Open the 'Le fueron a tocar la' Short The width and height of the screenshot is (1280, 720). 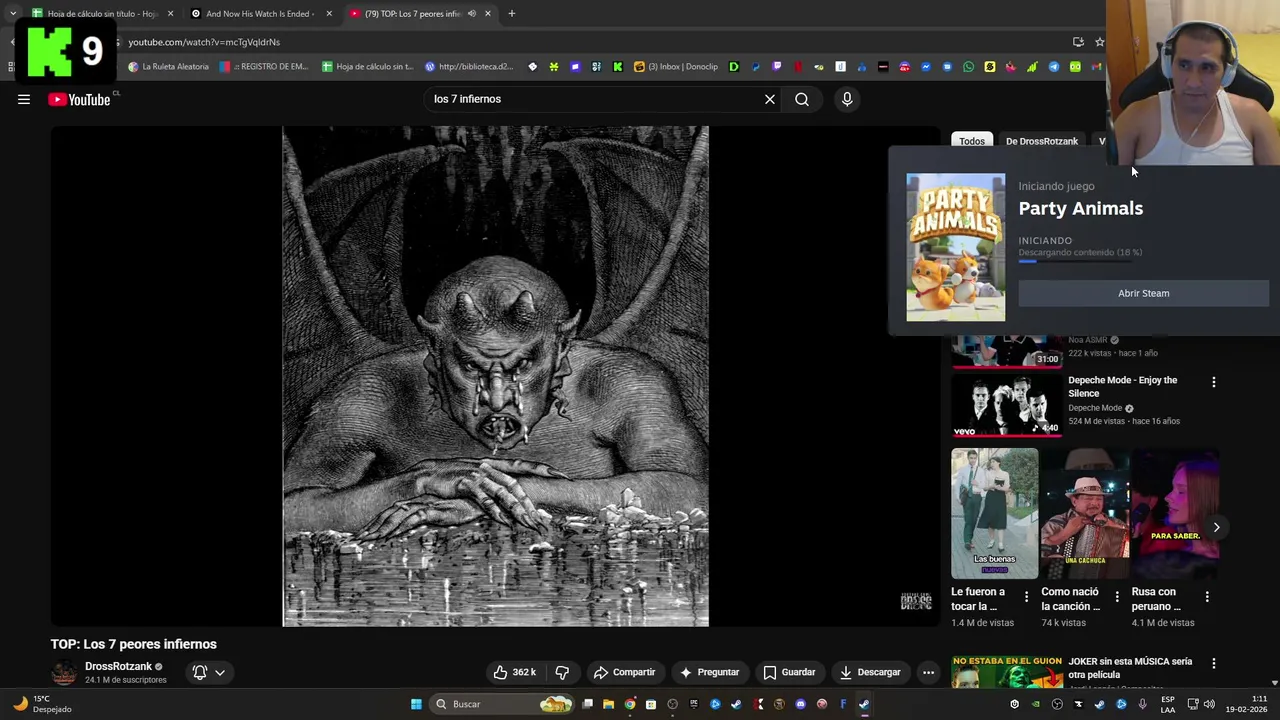pyautogui.click(x=994, y=513)
